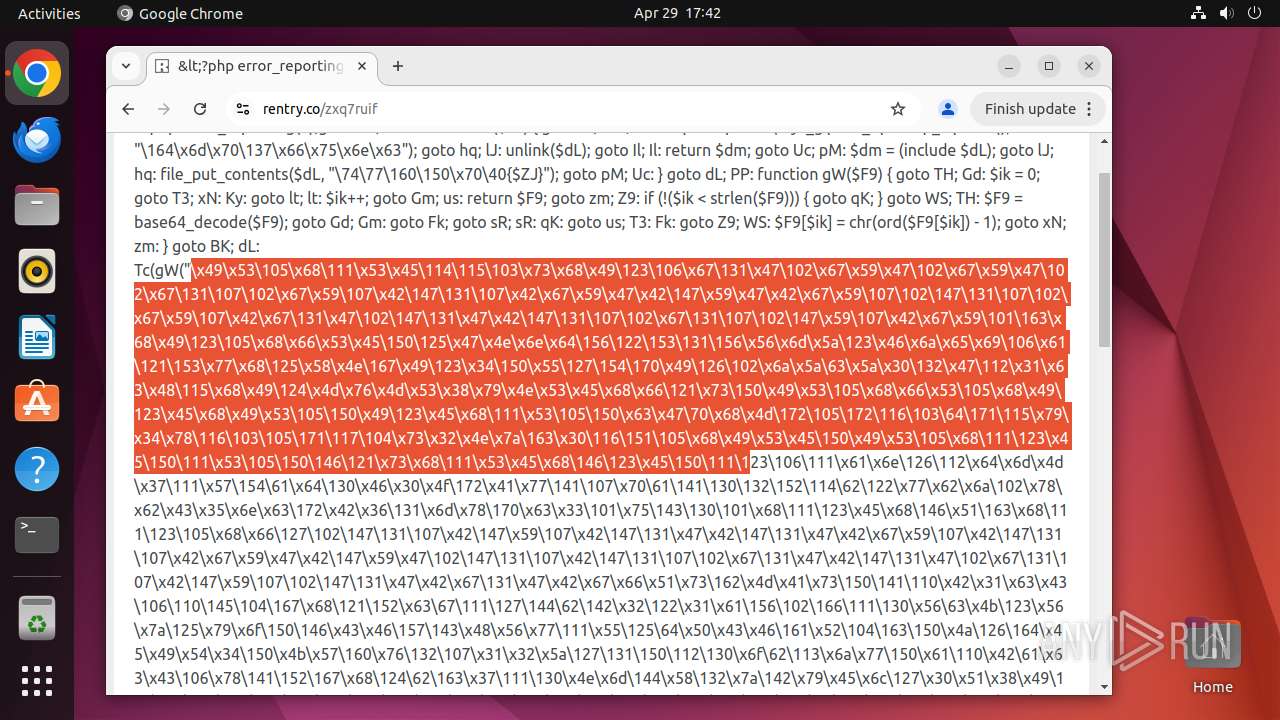Click the highlighted encoded text block
1280x720 pixels.
coord(601,365)
